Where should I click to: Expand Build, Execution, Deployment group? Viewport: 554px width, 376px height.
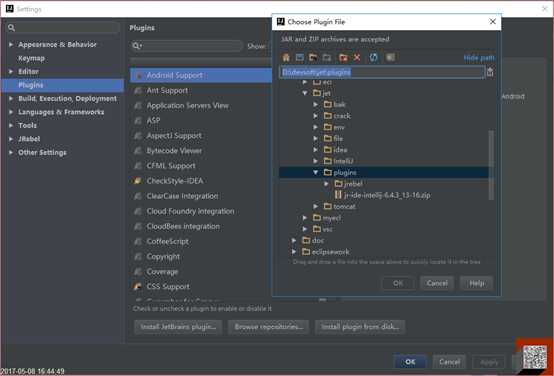point(11,99)
